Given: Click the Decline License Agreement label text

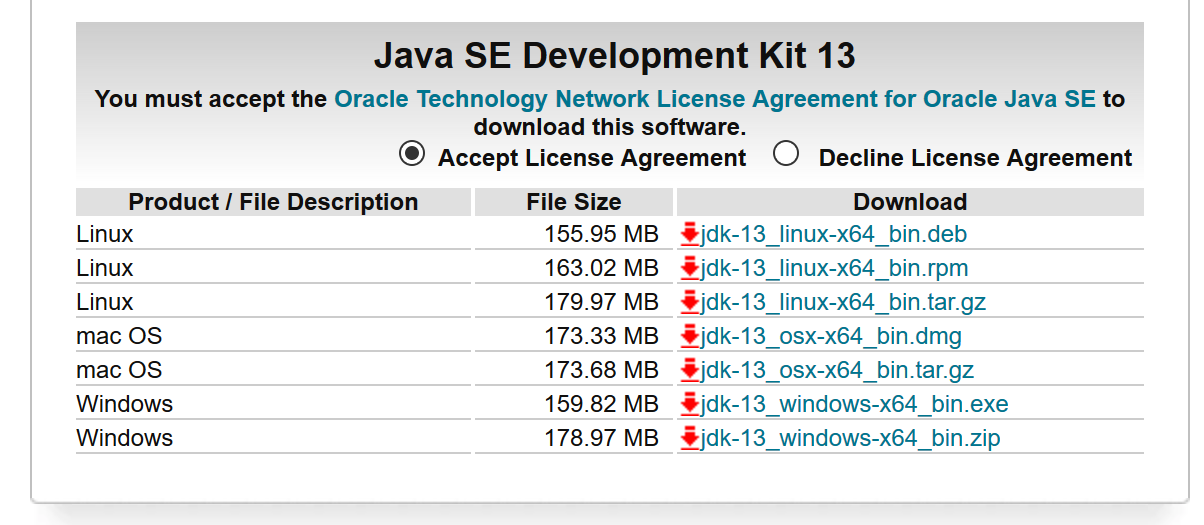Looking at the screenshot, I should tap(975, 158).
